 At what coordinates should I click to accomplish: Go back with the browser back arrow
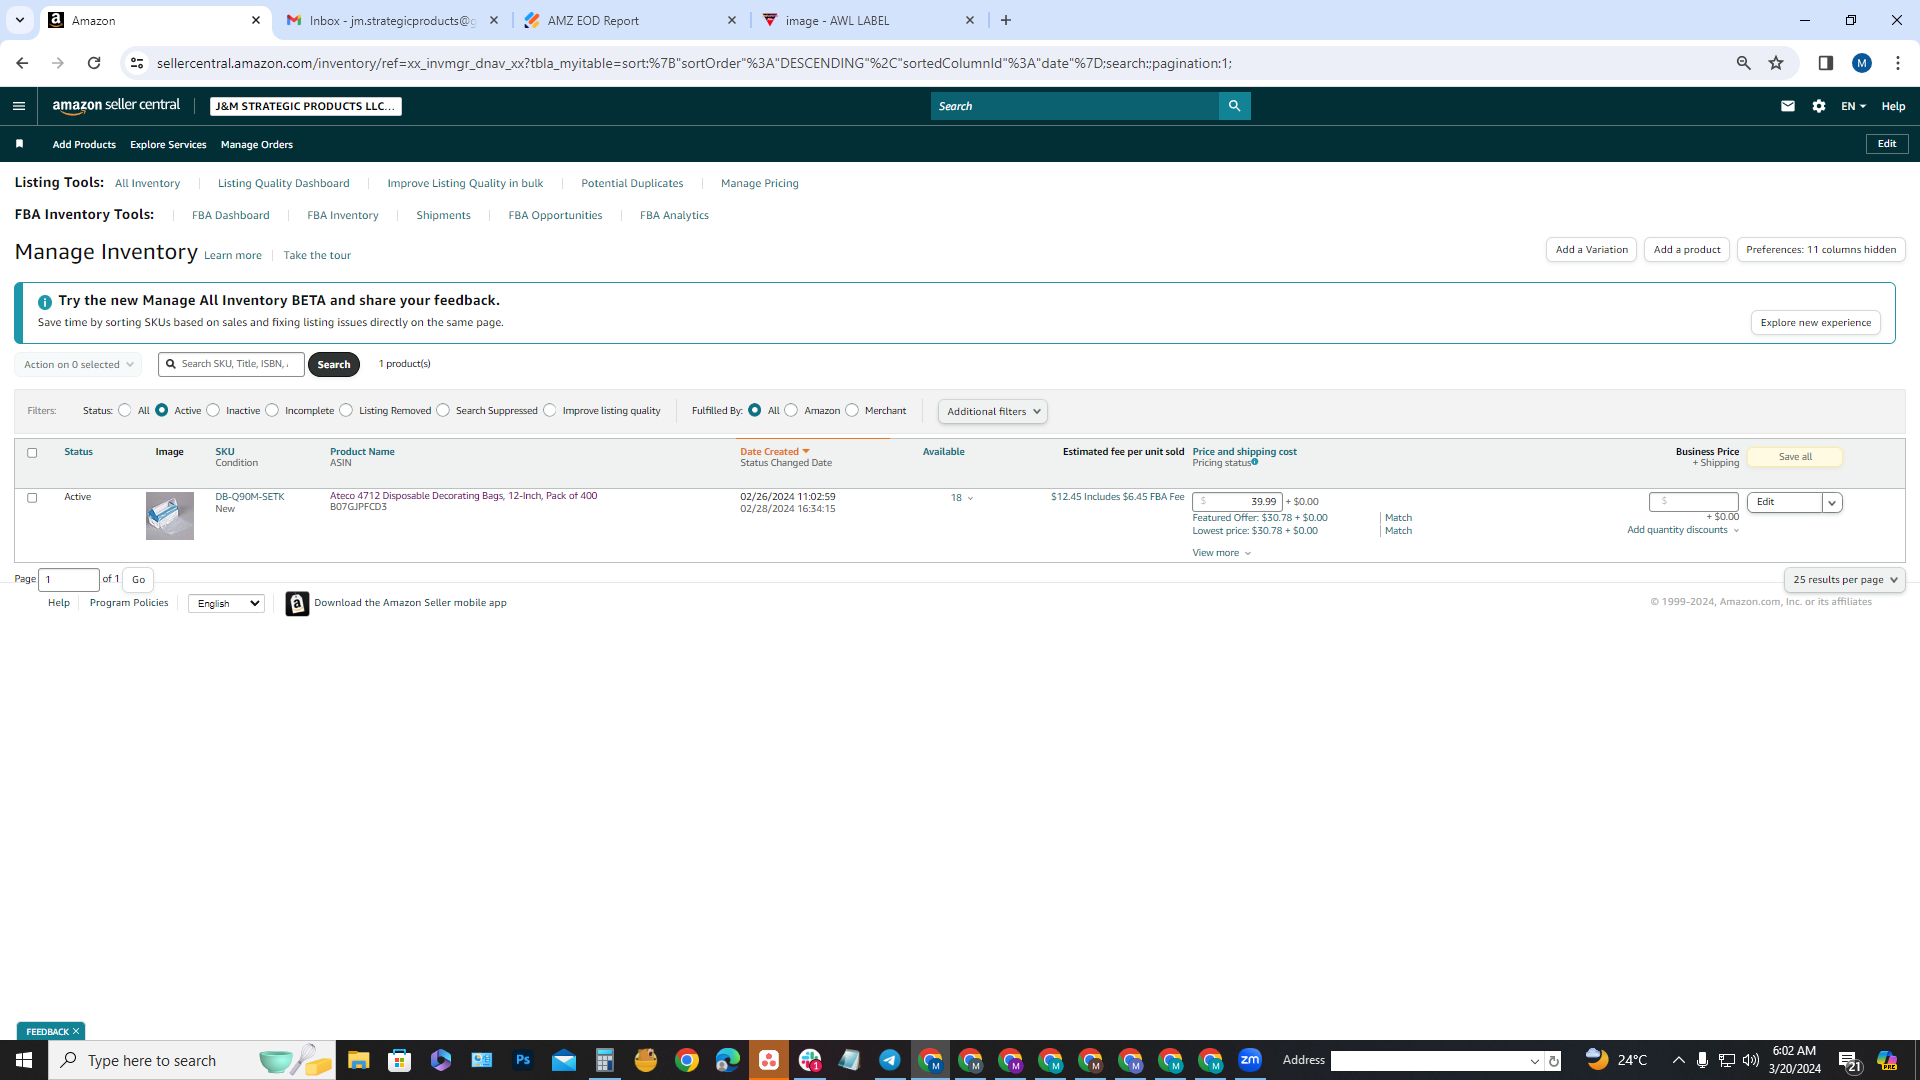(22, 63)
